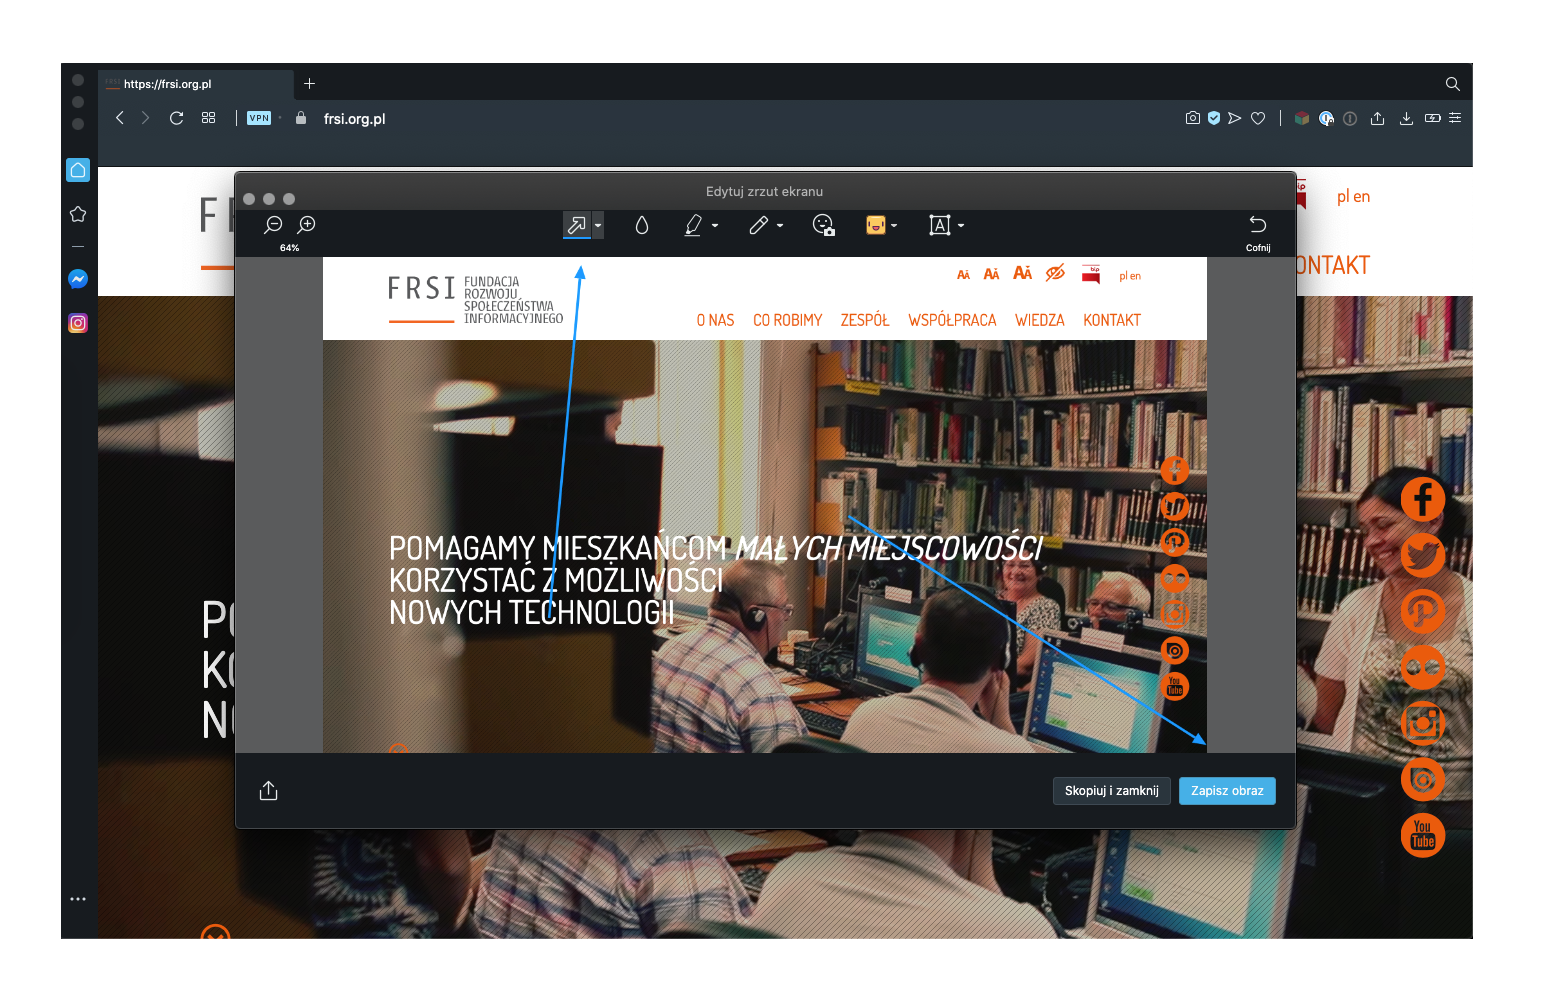Open the sticker emoji dropdown arrow
1546x1001 pixels.
point(894,225)
